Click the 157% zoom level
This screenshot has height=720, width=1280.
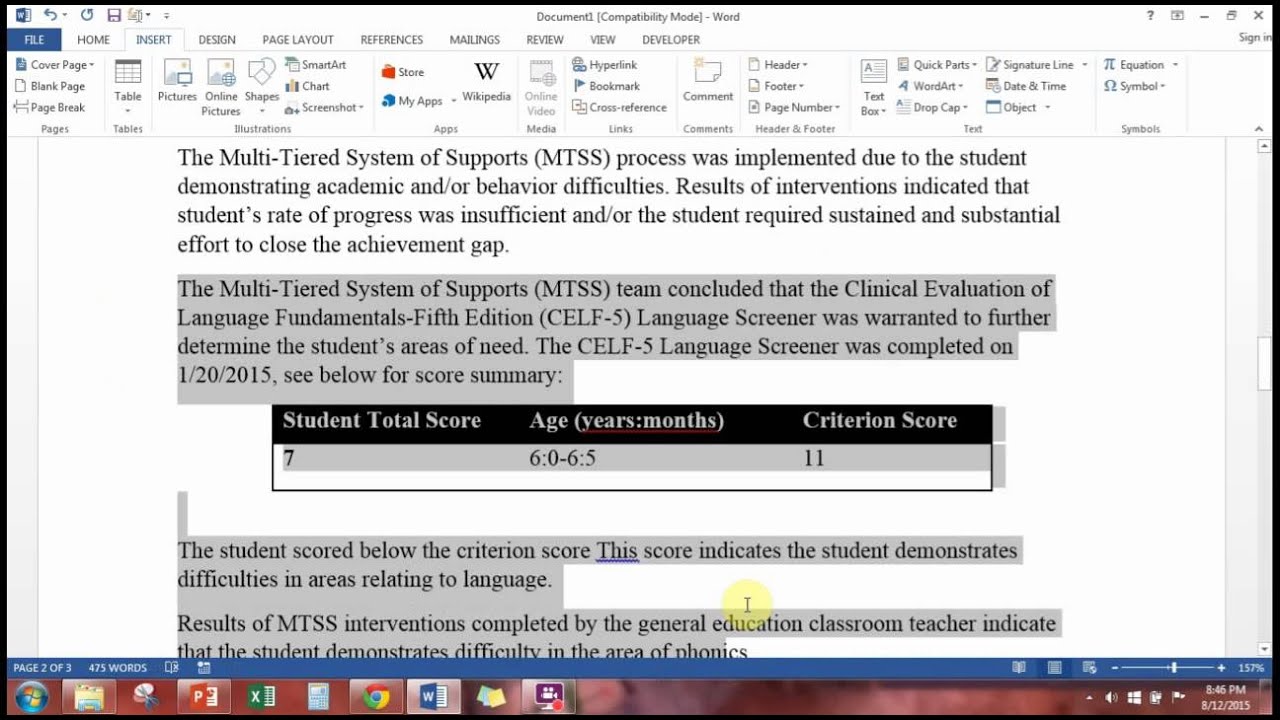point(1251,667)
